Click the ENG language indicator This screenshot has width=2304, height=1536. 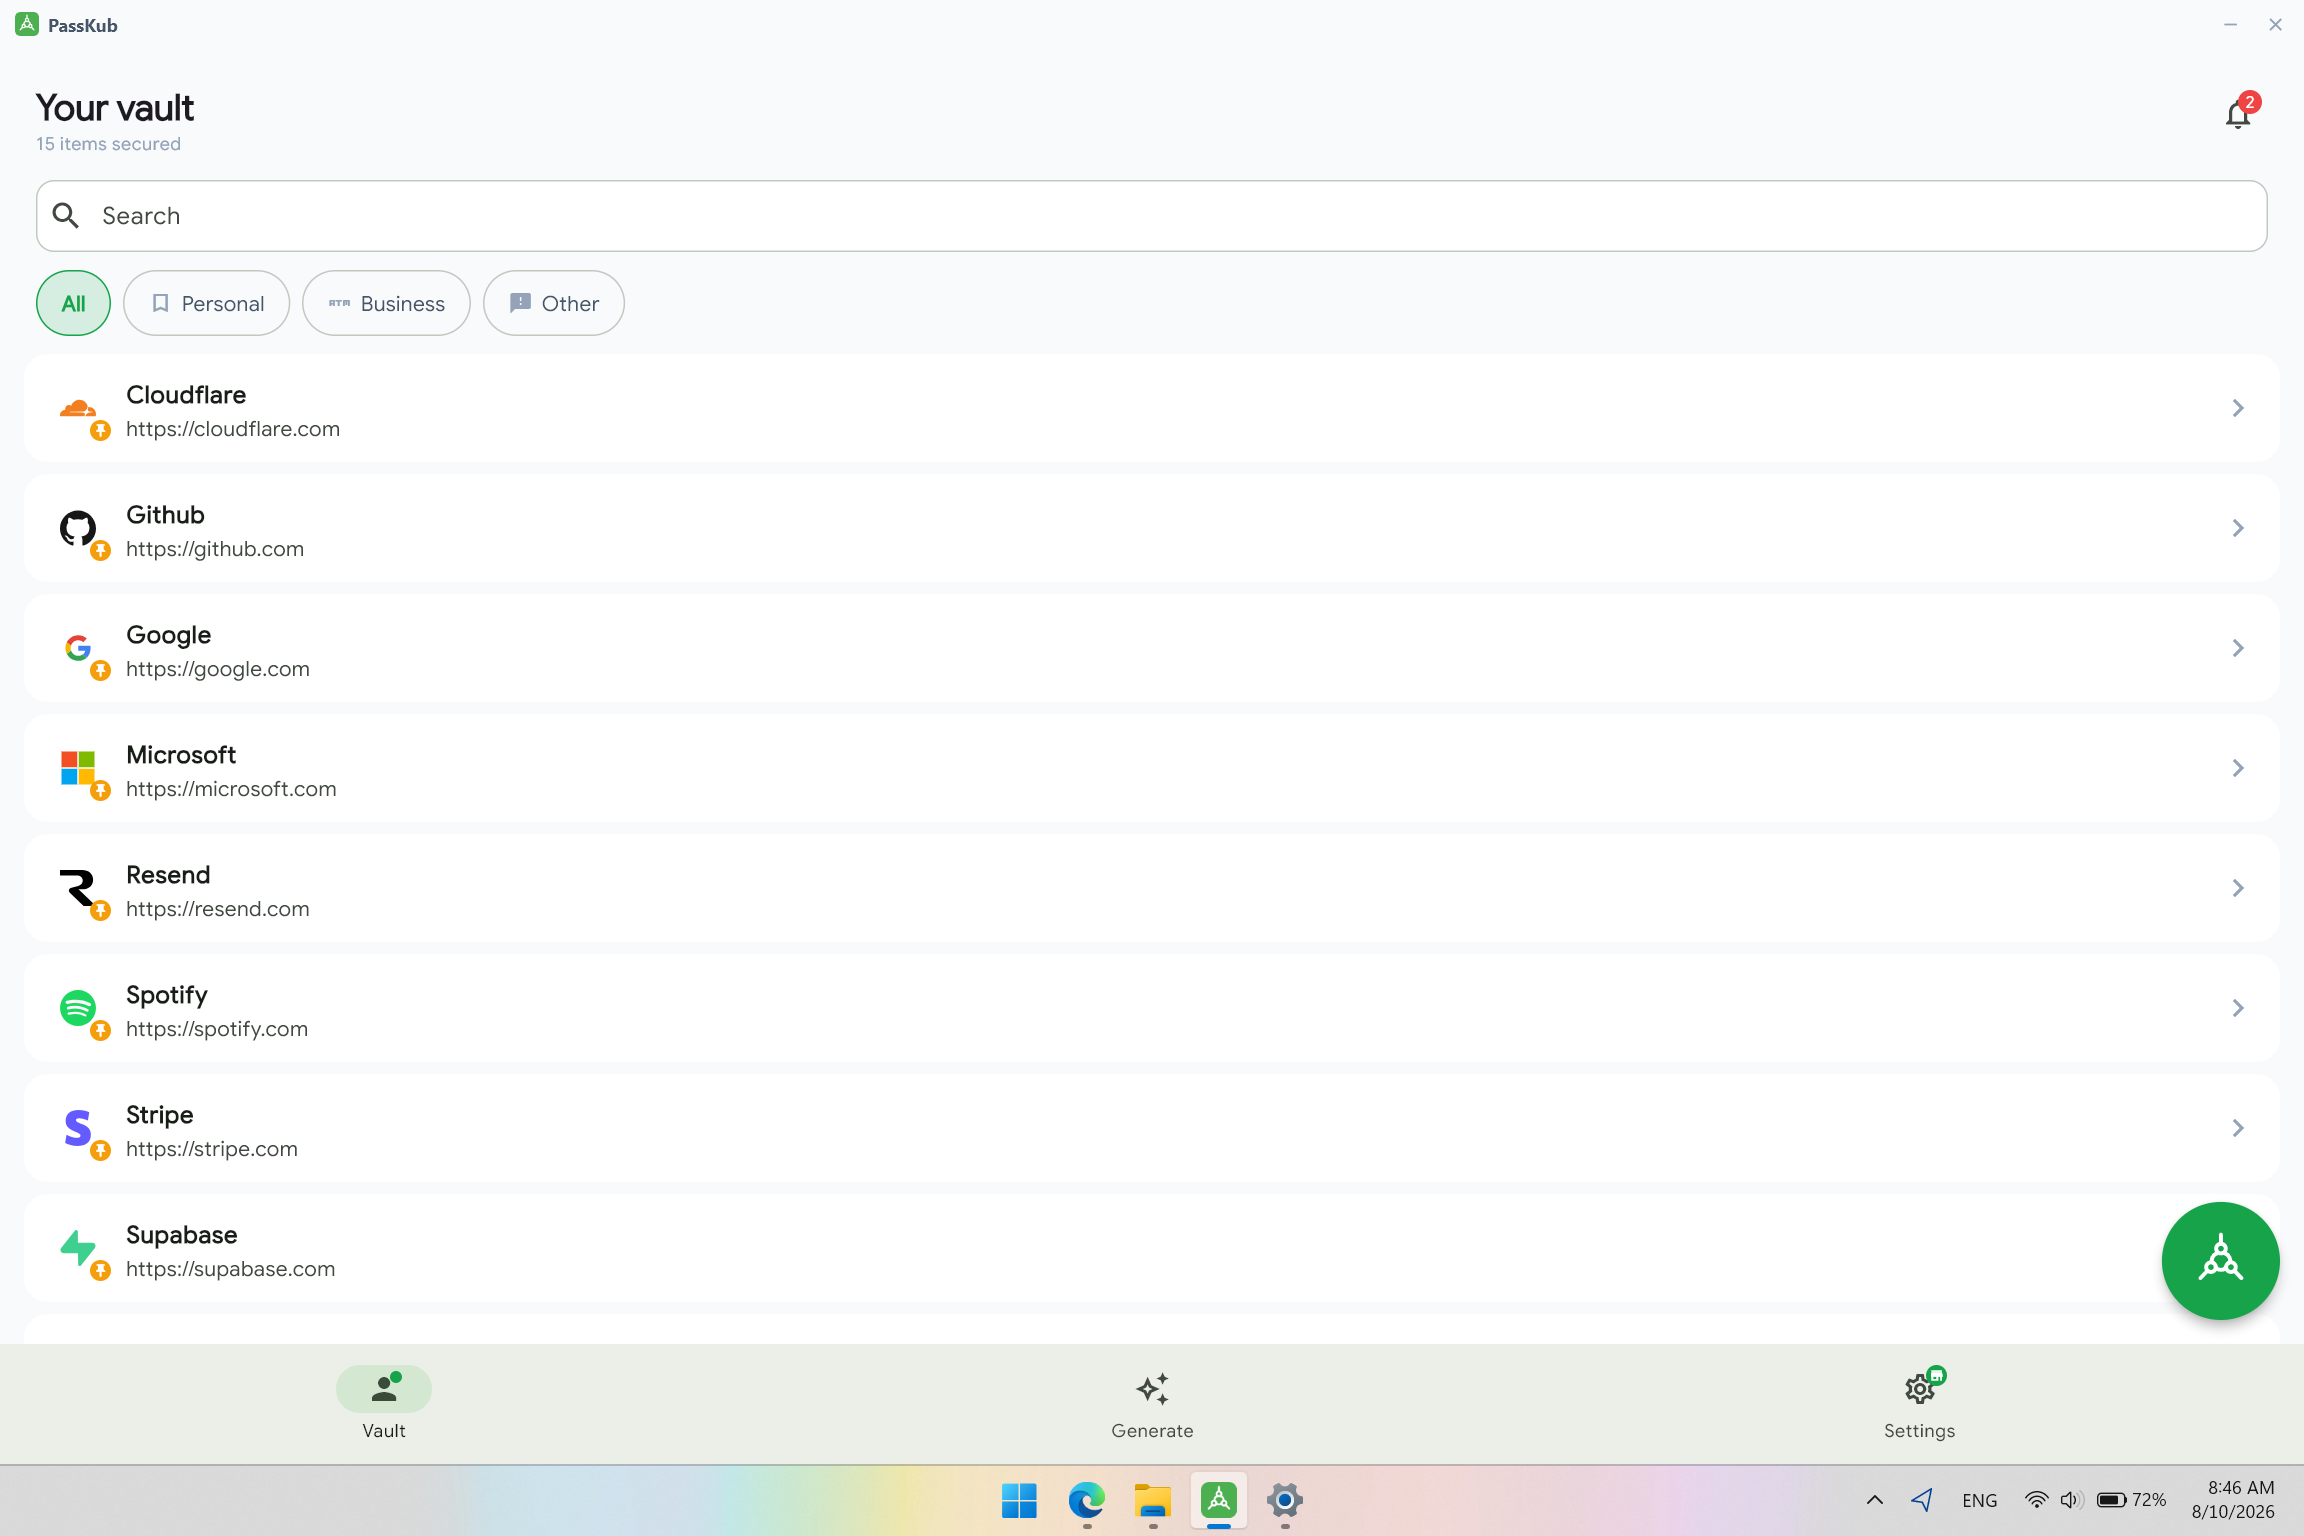tap(1979, 1500)
